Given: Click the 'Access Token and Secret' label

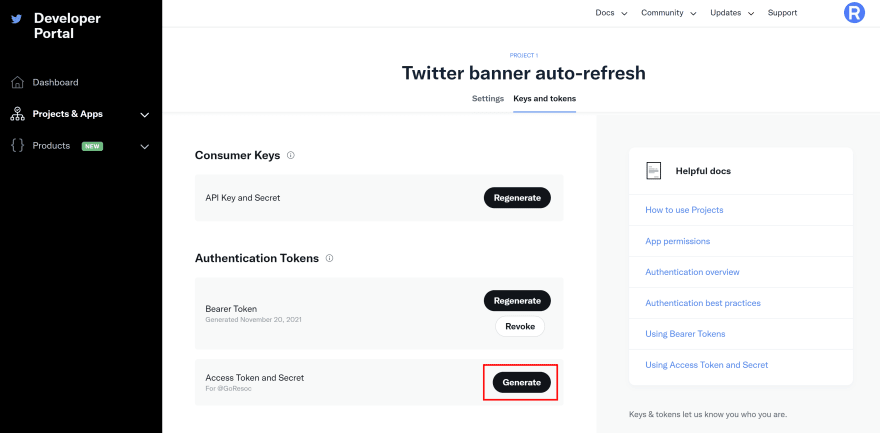Looking at the screenshot, I should tap(255, 378).
